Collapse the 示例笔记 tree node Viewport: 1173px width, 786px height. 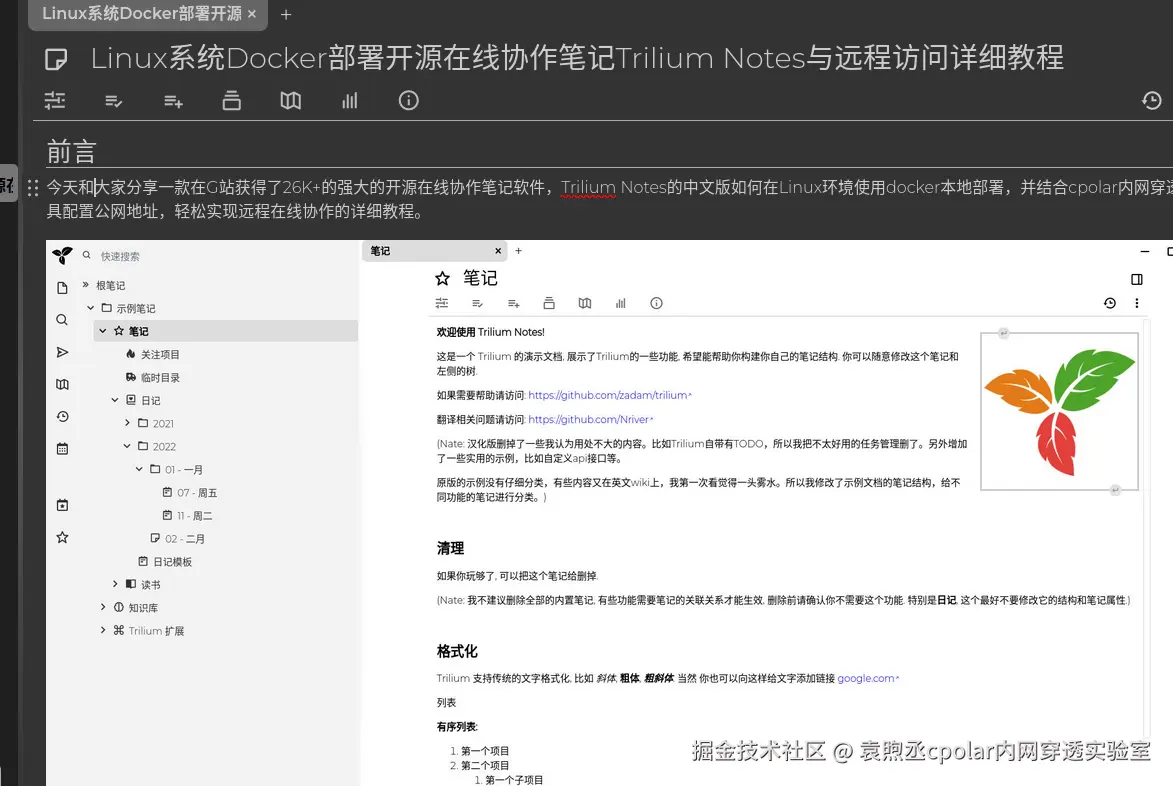(91, 308)
